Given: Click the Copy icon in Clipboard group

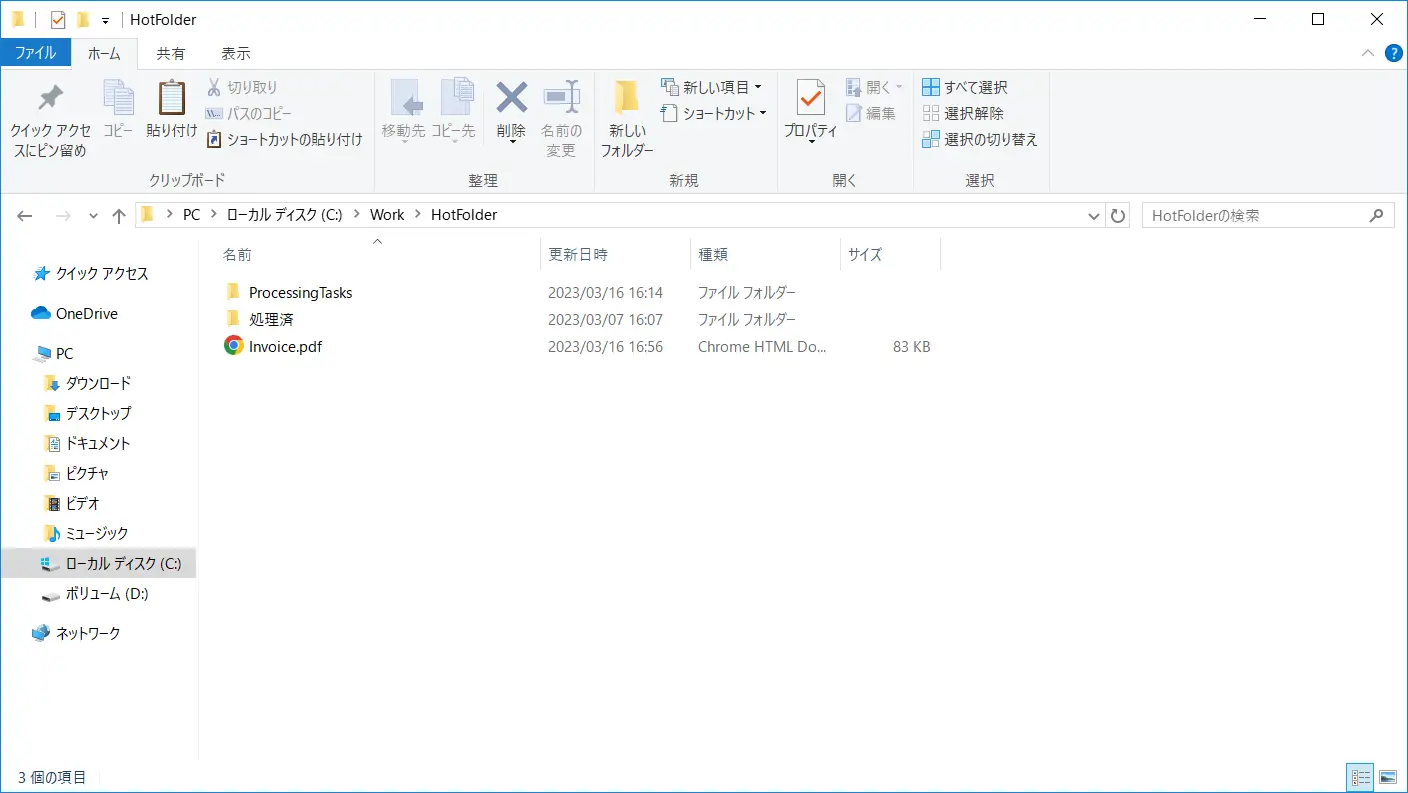Looking at the screenshot, I should (118, 98).
